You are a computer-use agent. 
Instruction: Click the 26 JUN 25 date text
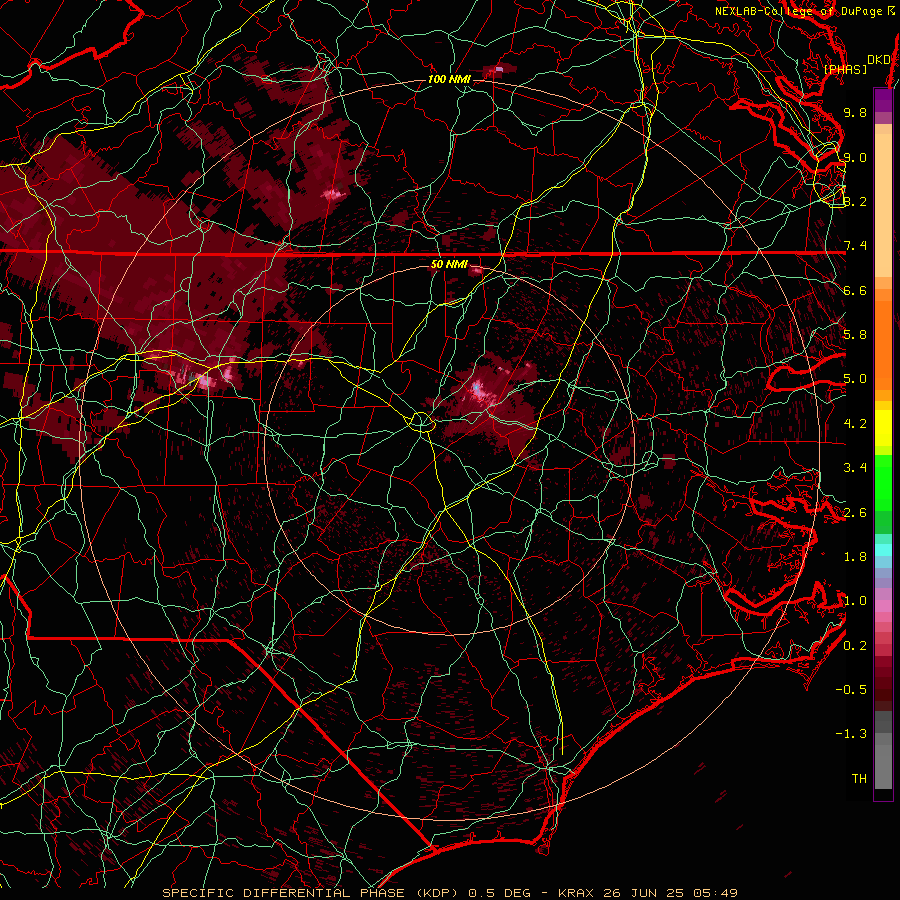[x=643, y=893]
